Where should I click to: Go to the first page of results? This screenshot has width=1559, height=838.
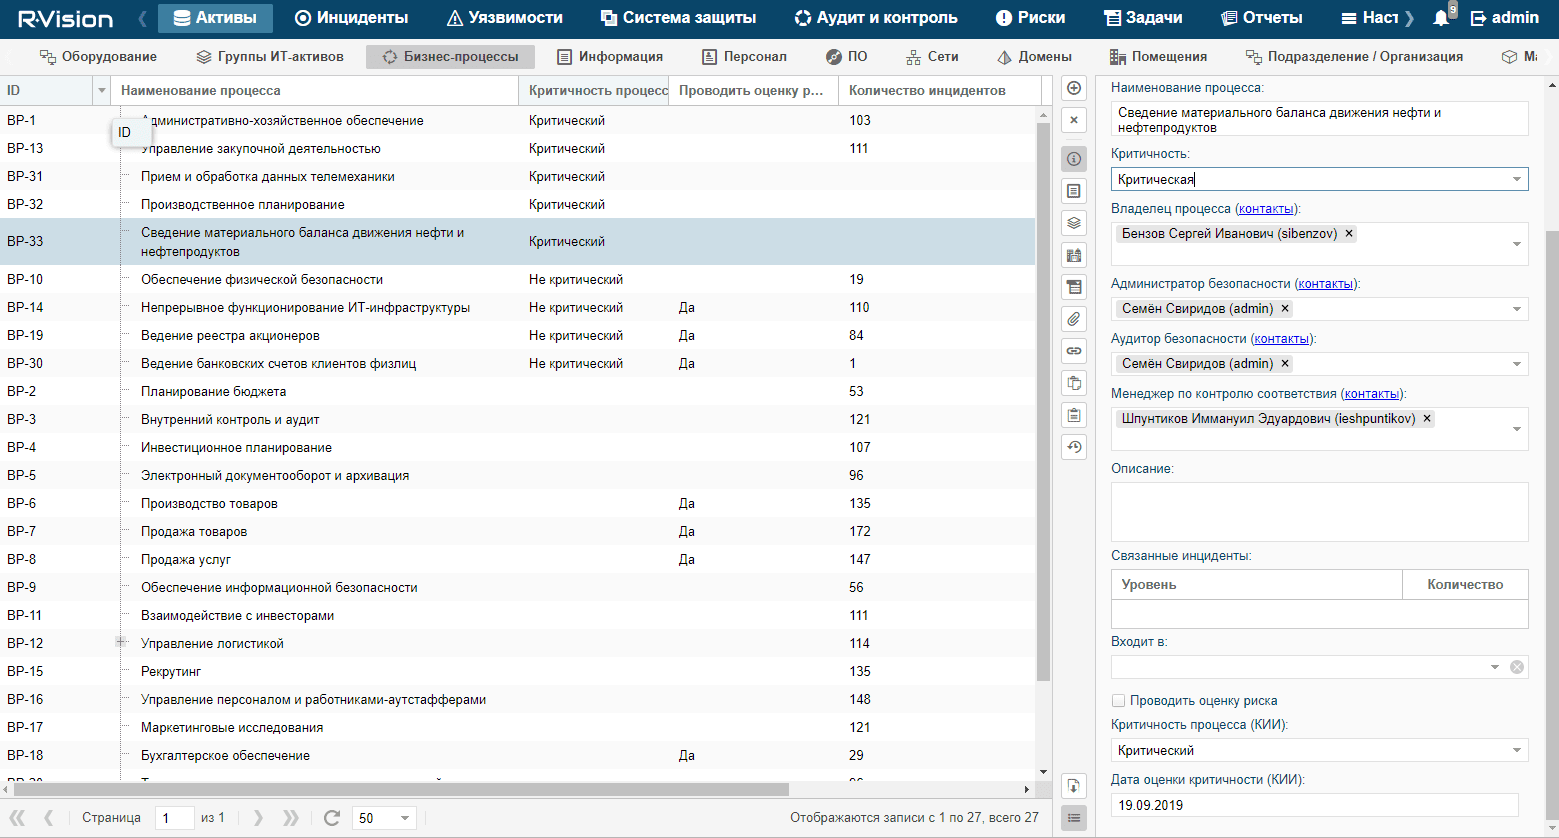[17, 818]
